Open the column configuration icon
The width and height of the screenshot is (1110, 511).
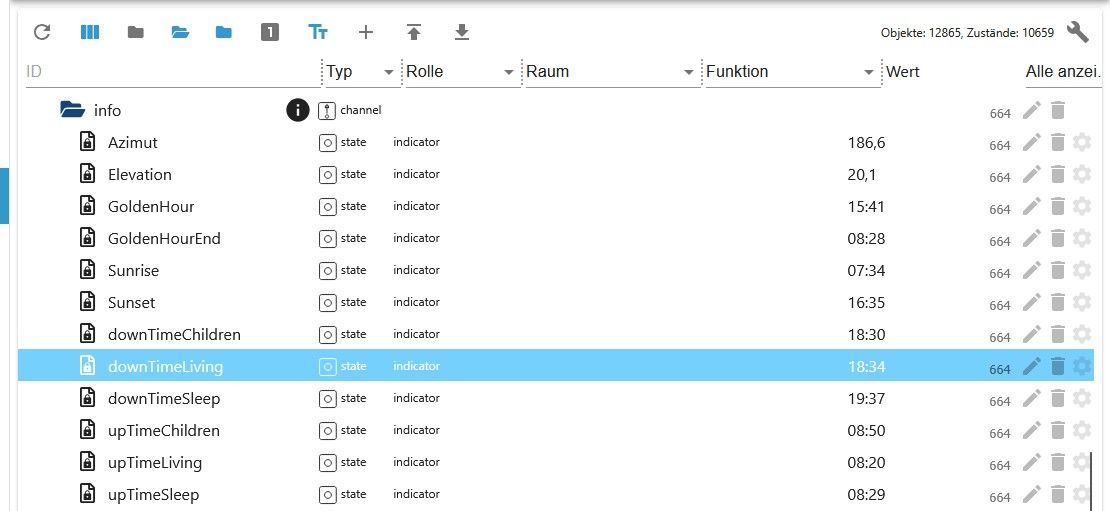90,32
